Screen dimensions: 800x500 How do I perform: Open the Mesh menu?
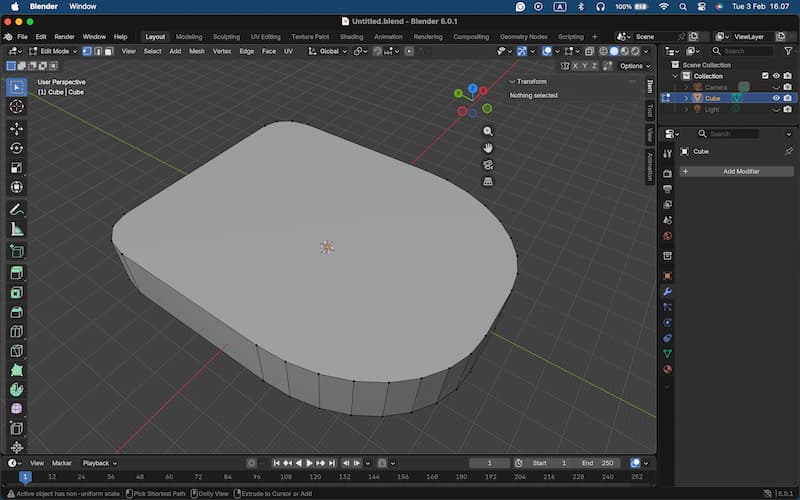(x=197, y=51)
